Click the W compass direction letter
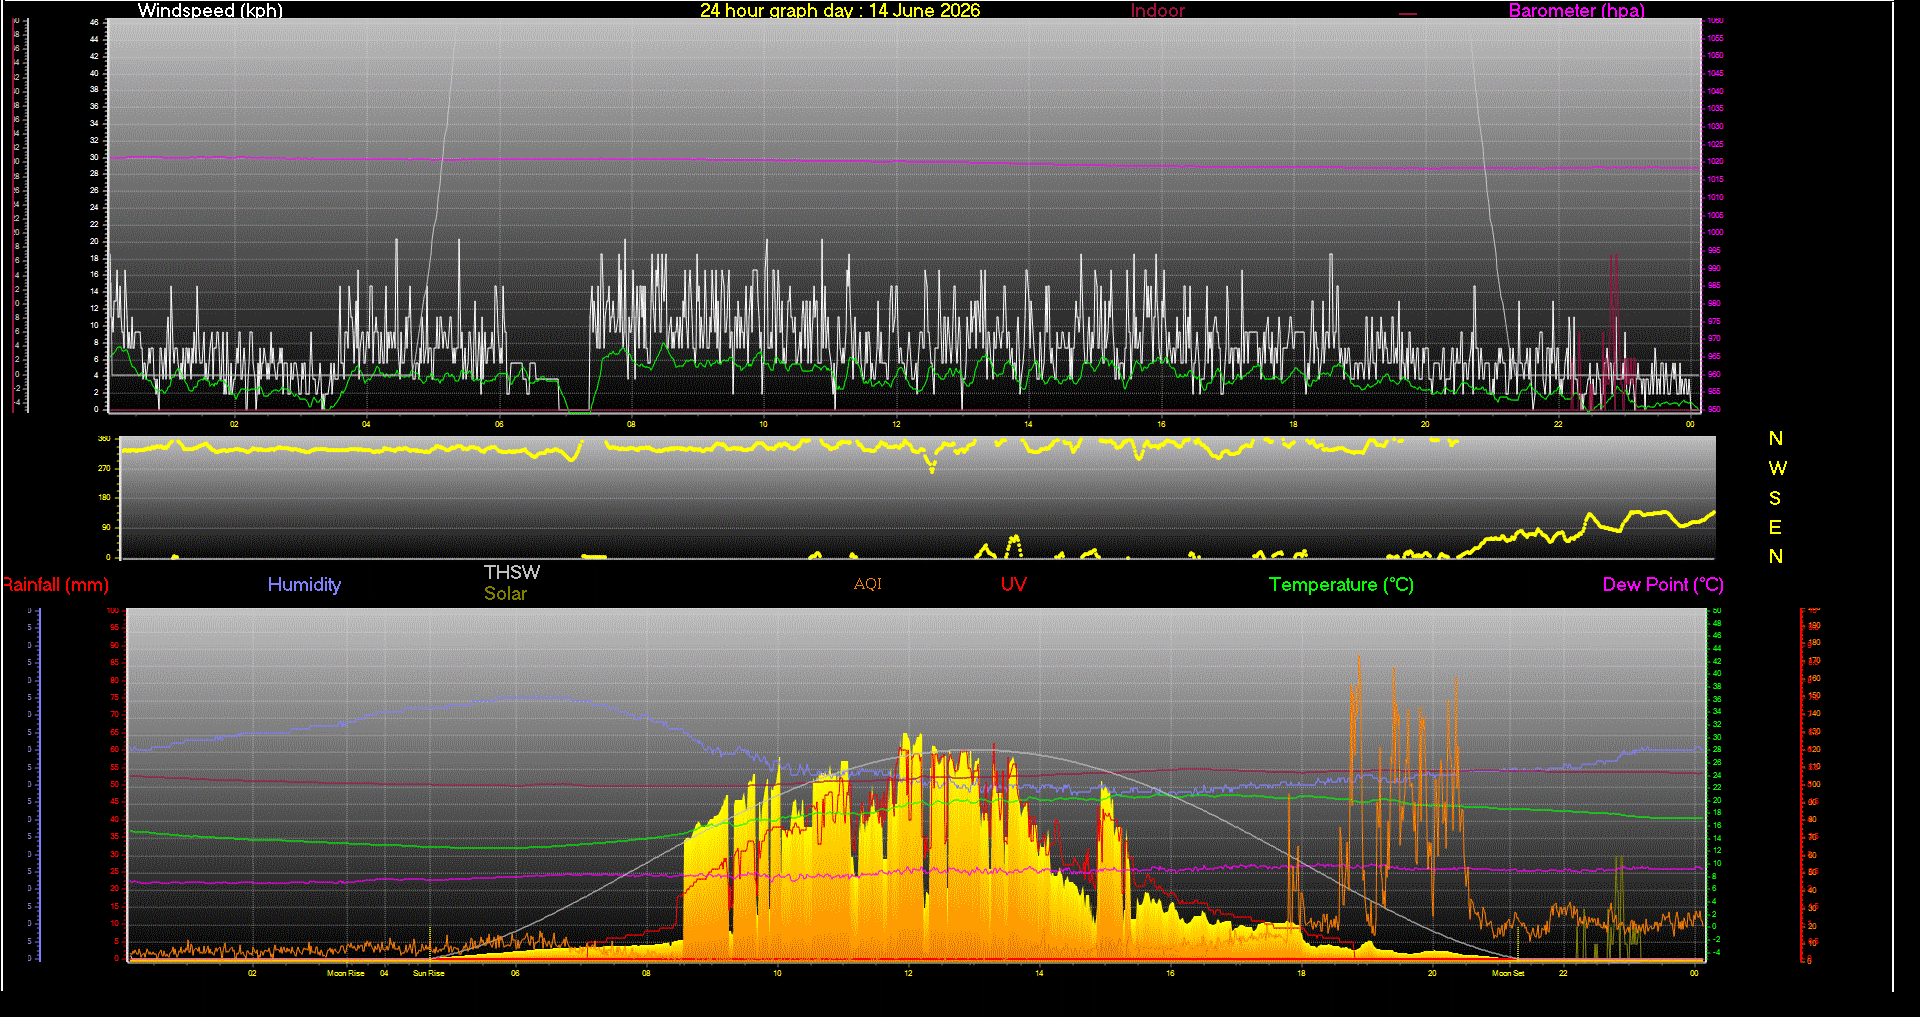Screen dimensions: 1920x1017 point(1777,468)
